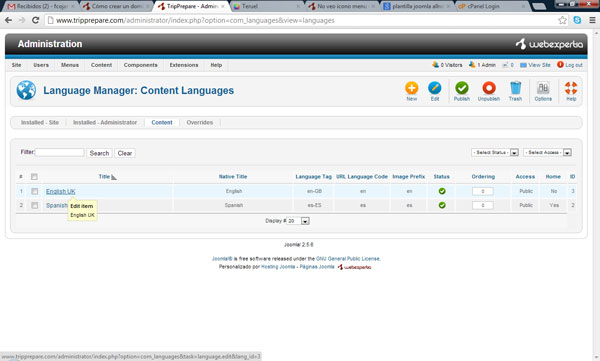600x361 pixels.
Task: Open the Site menu
Action: [16, 65]
